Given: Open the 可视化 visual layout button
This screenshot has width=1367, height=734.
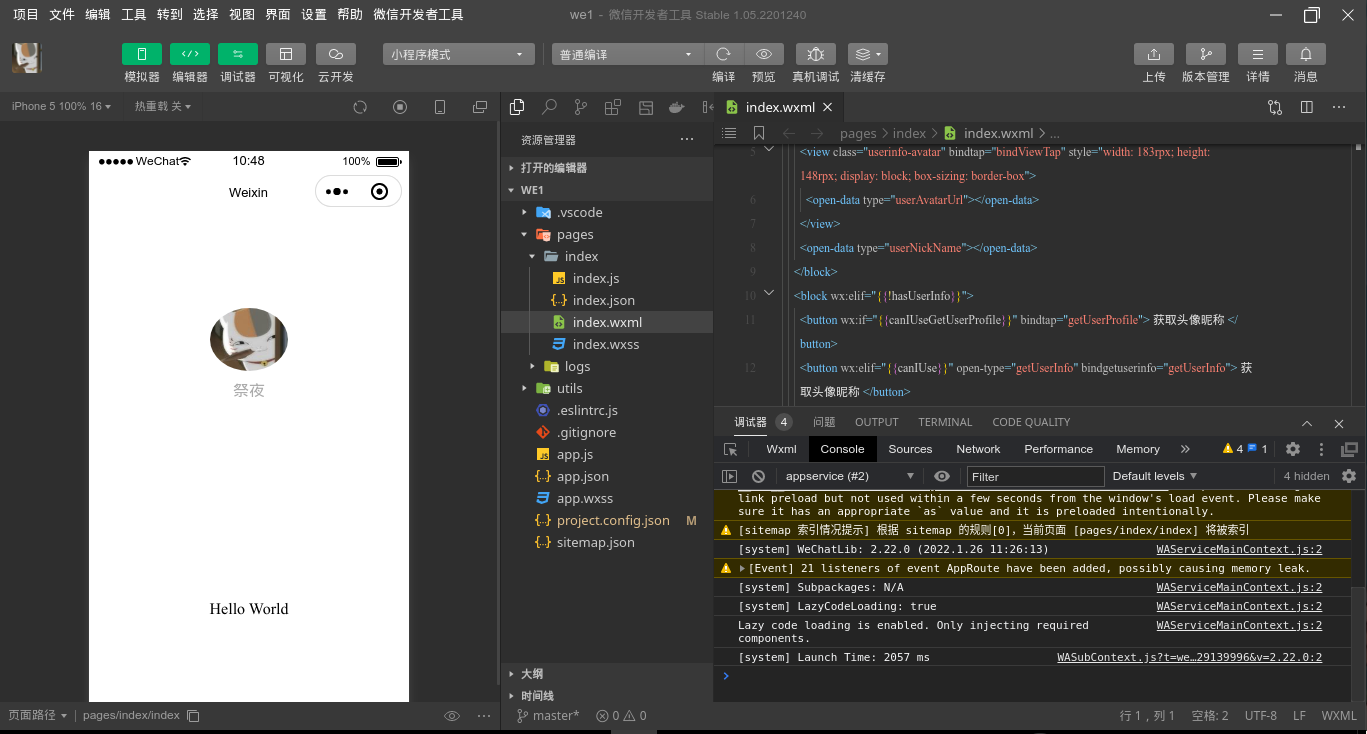Looking at the screenshot, I should (286, 54).
